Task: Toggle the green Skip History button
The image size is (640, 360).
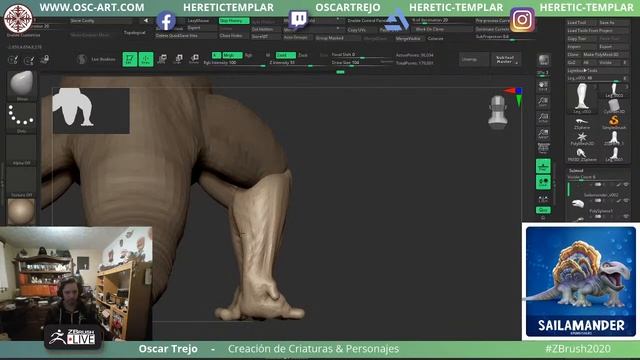Action: coord(234,20)
